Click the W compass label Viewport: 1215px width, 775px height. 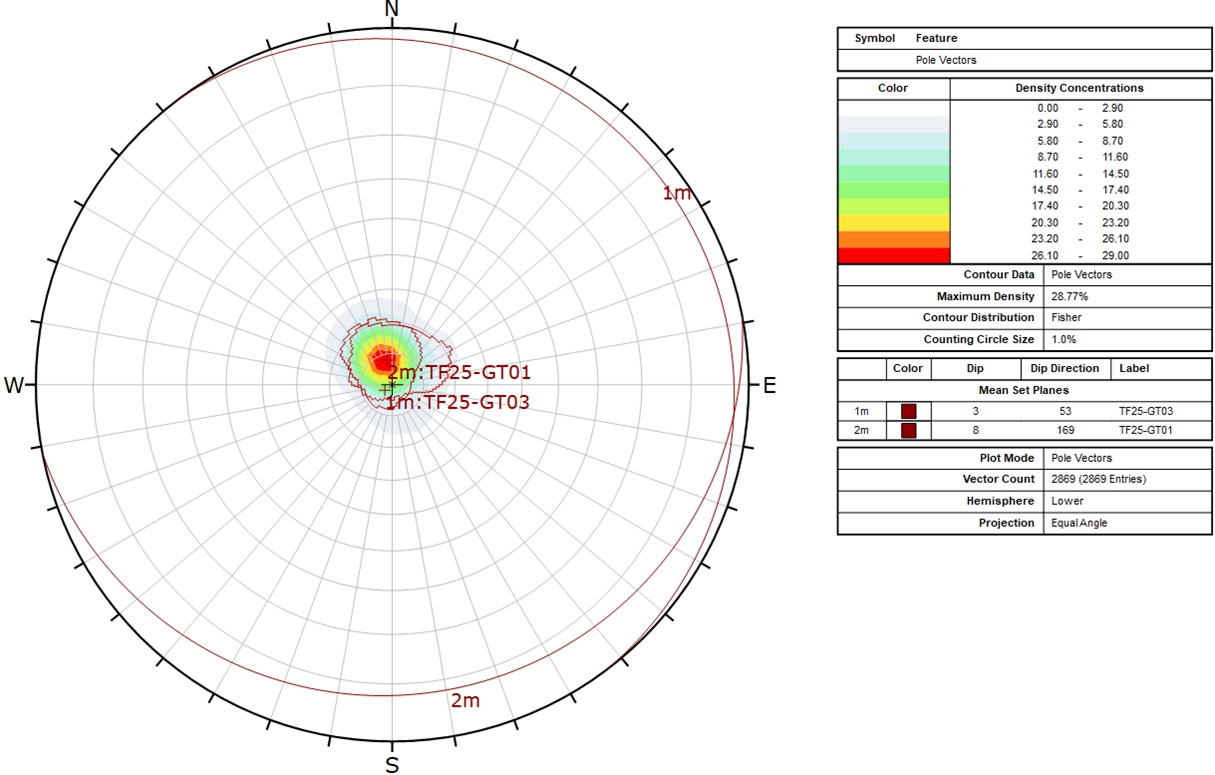pos(14,386)
